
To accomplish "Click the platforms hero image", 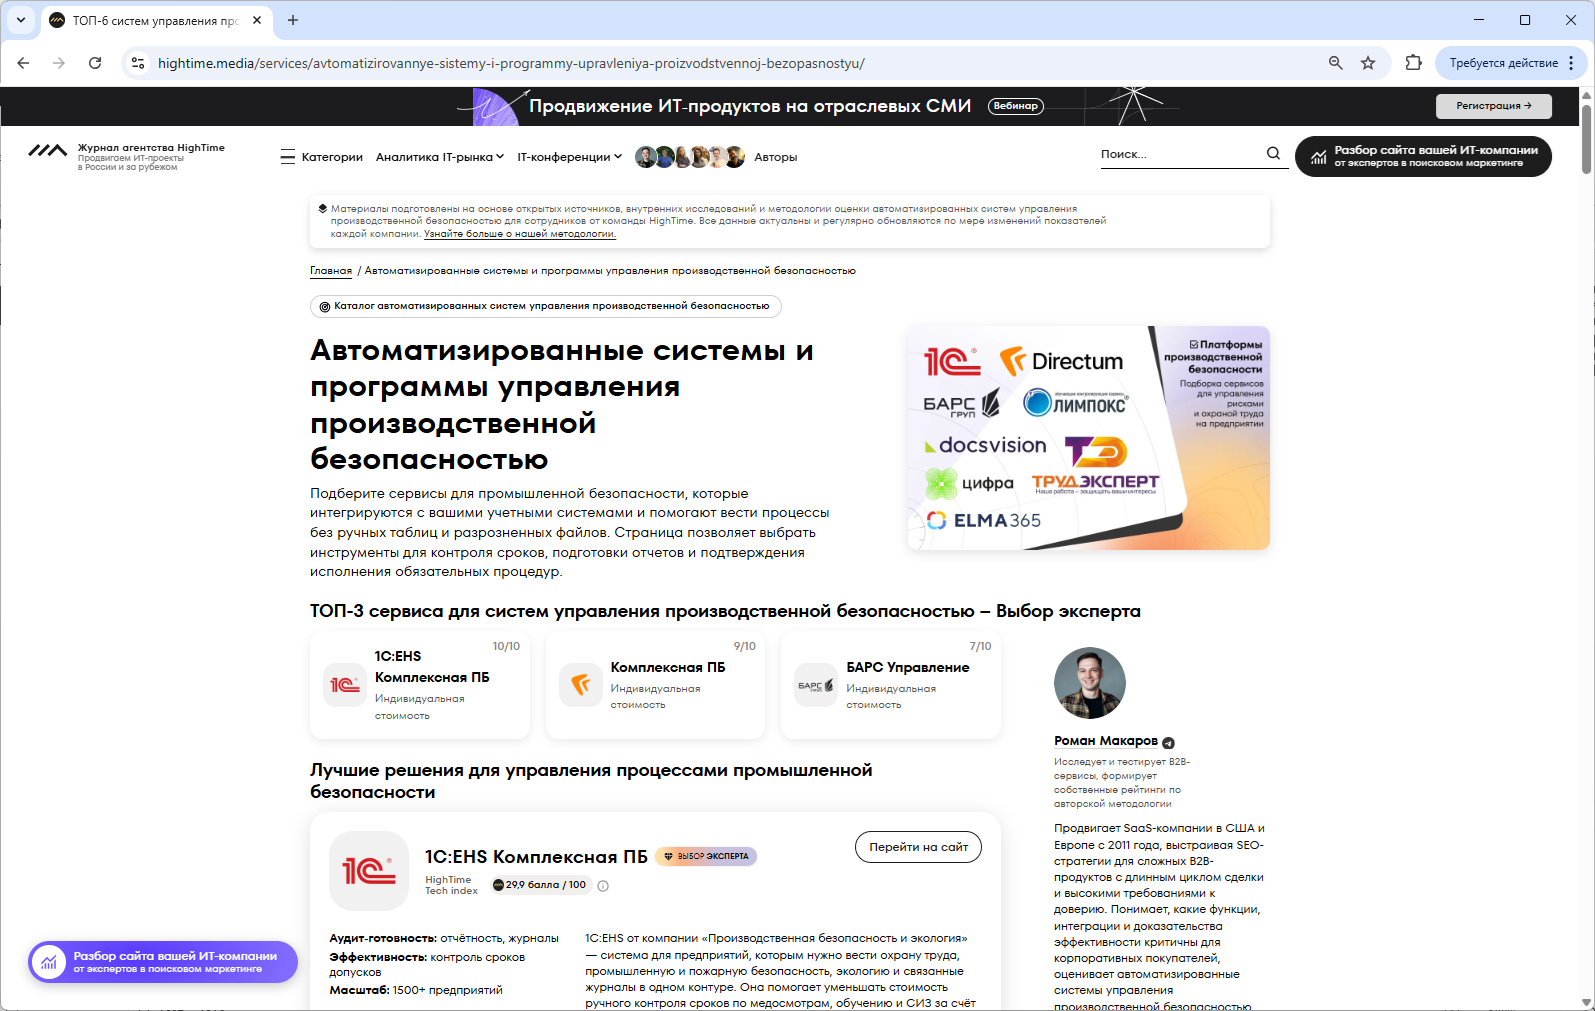I will point(1088,438).
